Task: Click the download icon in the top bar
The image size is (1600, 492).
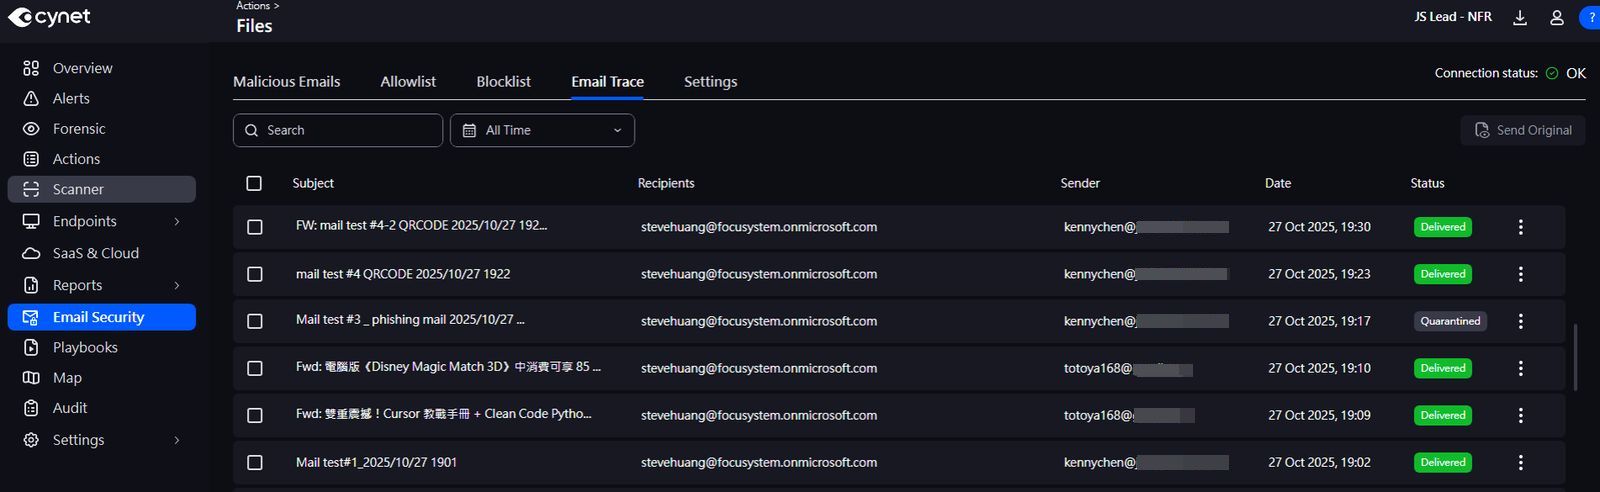Action: [x=1519, y=18]
